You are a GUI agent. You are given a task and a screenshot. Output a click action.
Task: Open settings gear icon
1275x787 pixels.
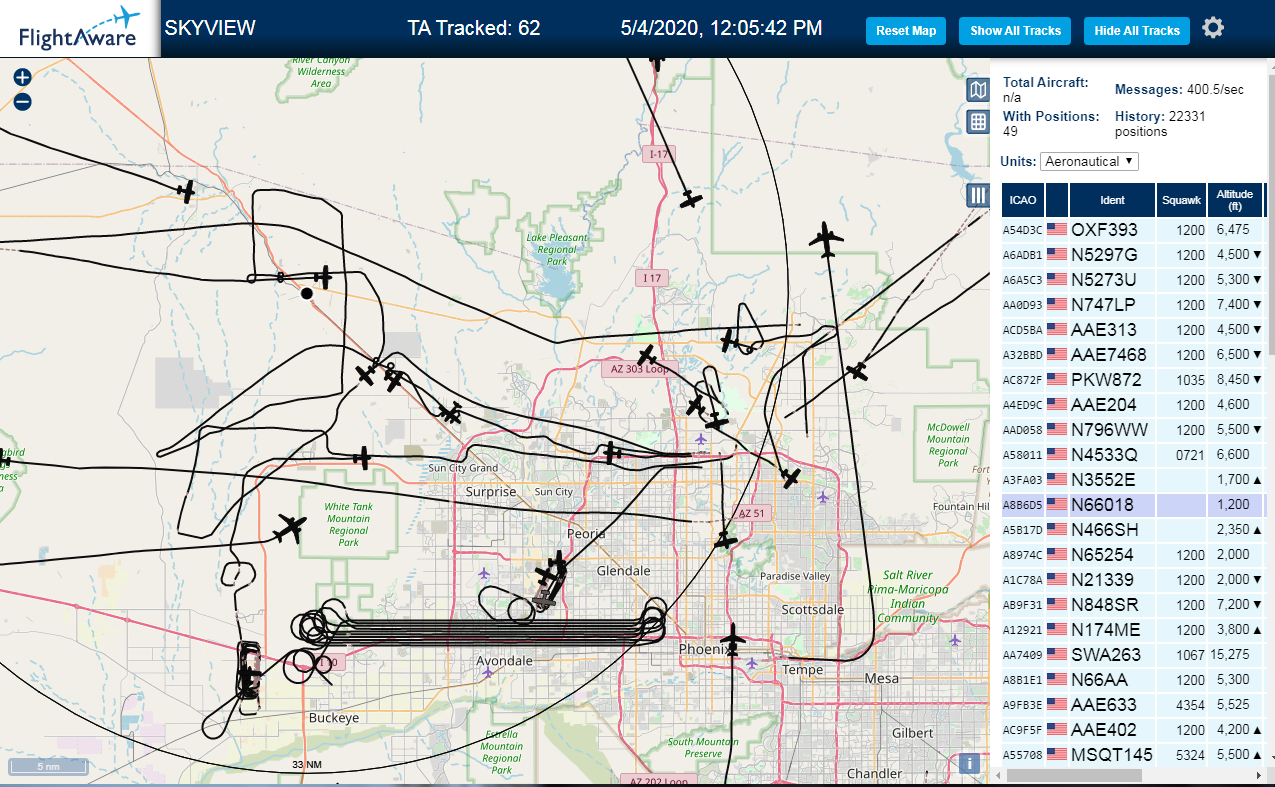(x=1213, y=27)
